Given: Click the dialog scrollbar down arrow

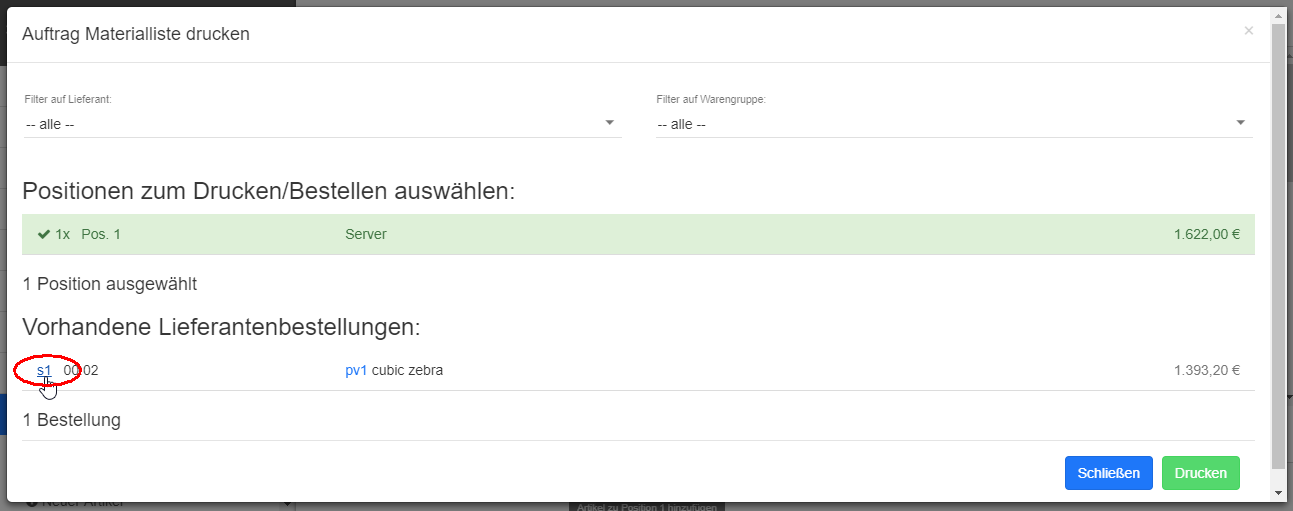Looking at the screenshot, I should coord(1279,493).
